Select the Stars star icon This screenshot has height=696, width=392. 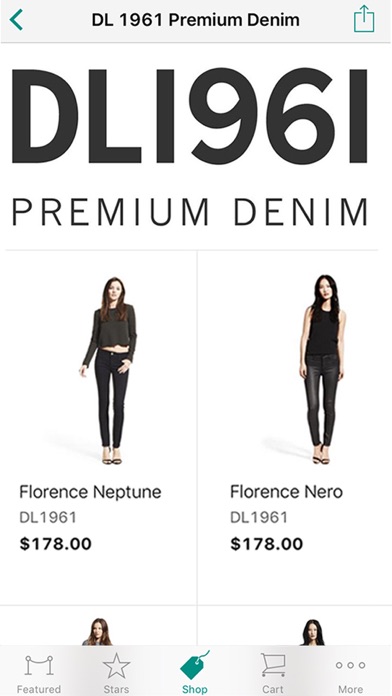click(116, 666)
